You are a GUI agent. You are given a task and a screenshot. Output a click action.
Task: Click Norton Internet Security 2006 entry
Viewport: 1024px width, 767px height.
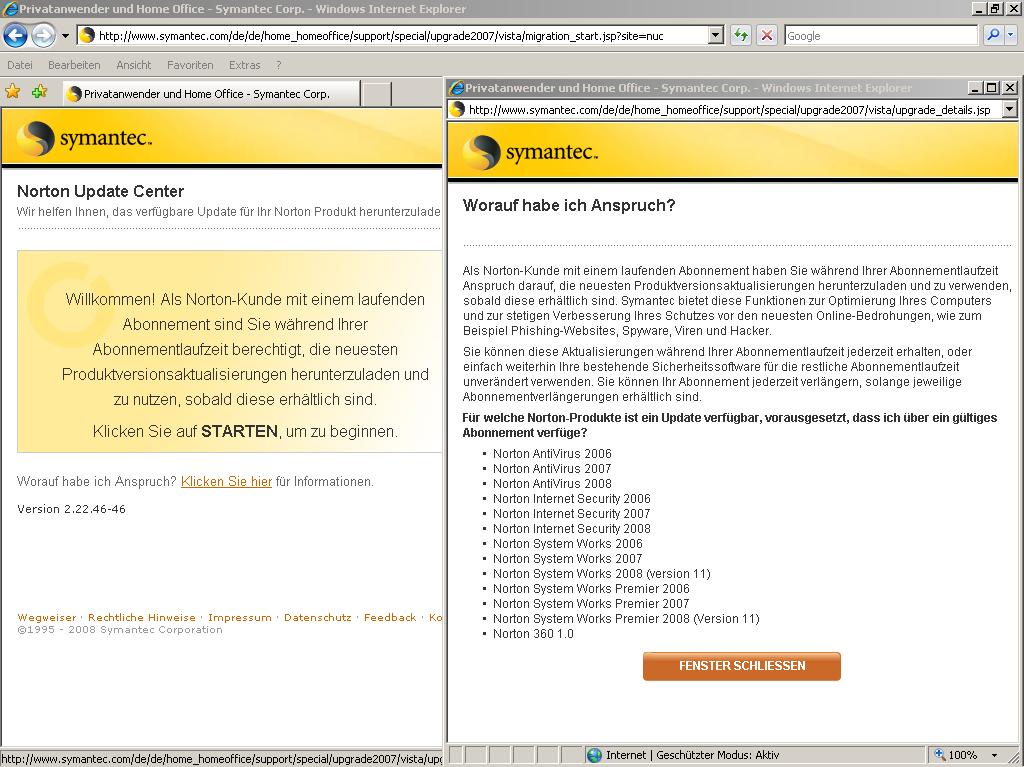tap(571, 498)
